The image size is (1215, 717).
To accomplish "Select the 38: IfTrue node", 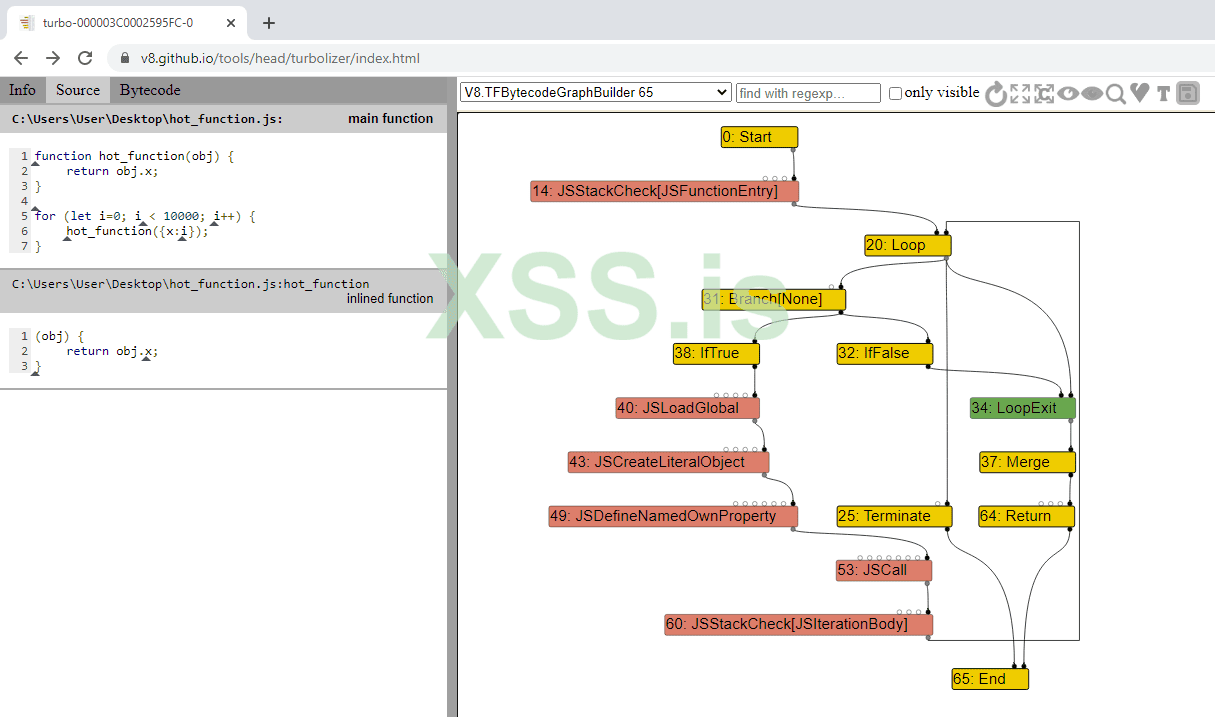I will point(716,353).
